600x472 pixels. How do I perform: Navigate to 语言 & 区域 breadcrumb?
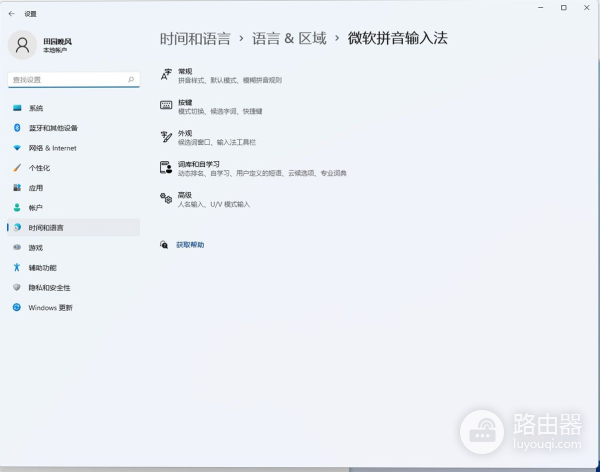pyautogui.click(x=289, y=39)
